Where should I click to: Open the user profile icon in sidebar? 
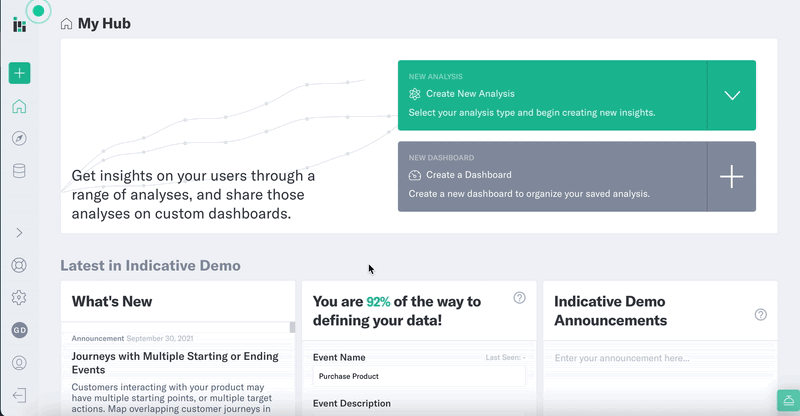[19, 363]
